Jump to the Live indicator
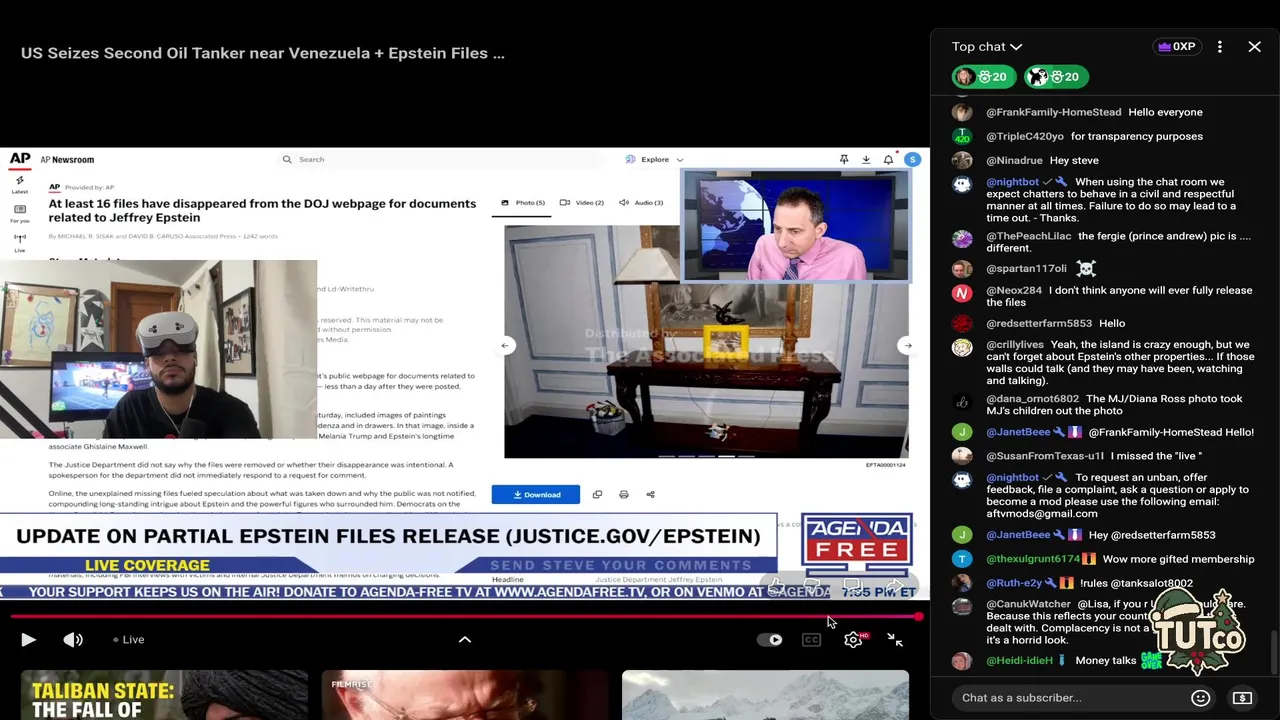Screen dimensions: 1280x720 (129, 640)
